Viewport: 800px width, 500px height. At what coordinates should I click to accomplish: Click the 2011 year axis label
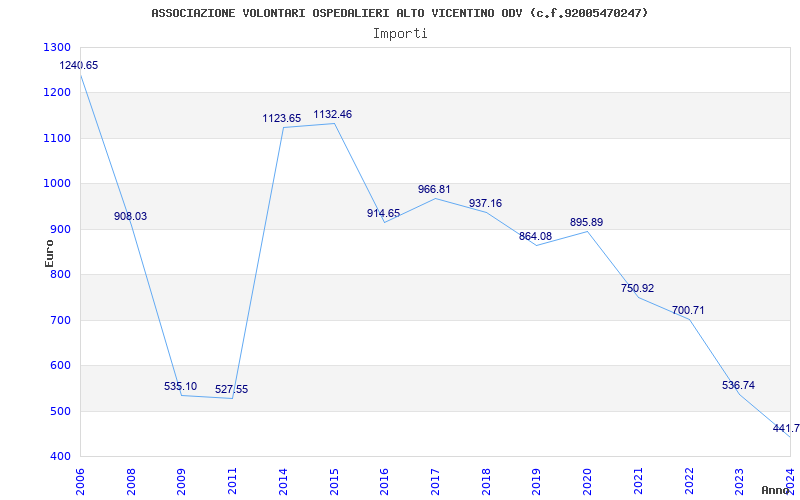pos(232,482)
